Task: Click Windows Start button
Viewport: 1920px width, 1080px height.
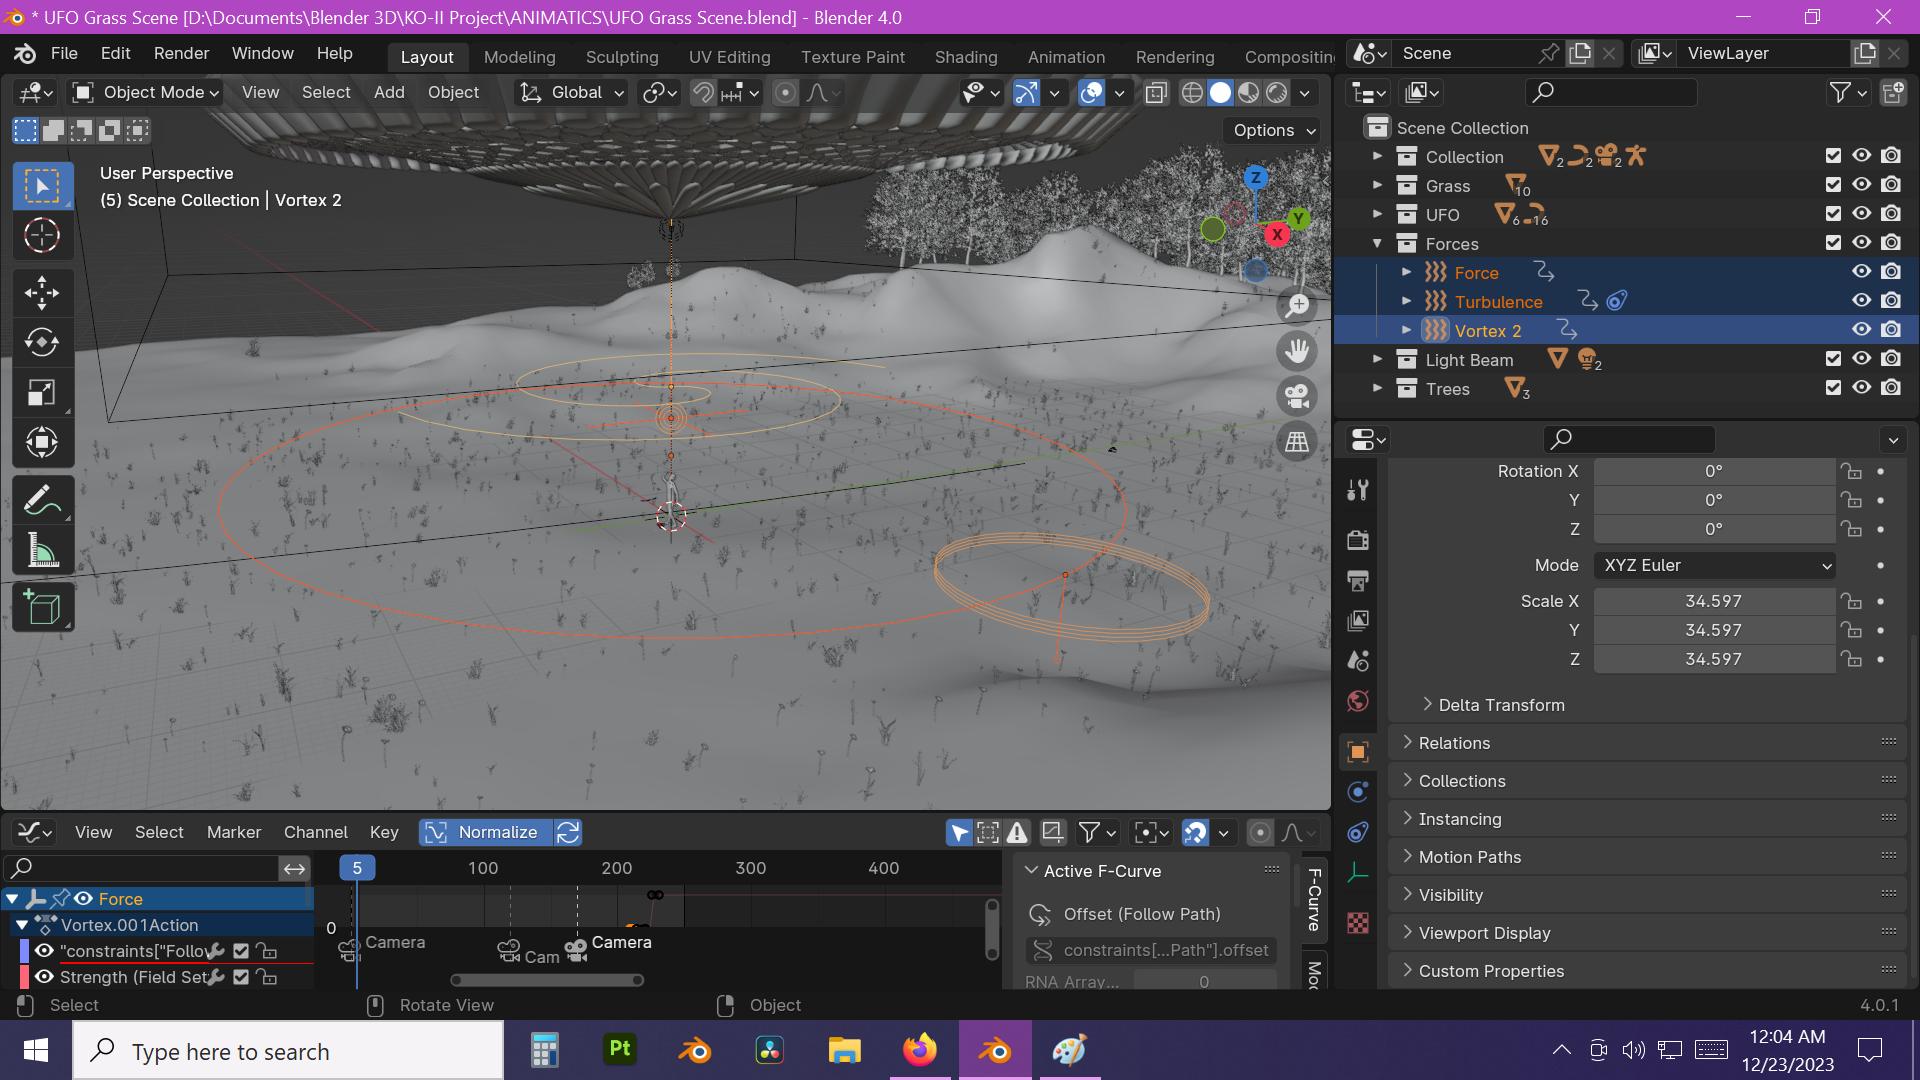Action: click(35, 1051)
